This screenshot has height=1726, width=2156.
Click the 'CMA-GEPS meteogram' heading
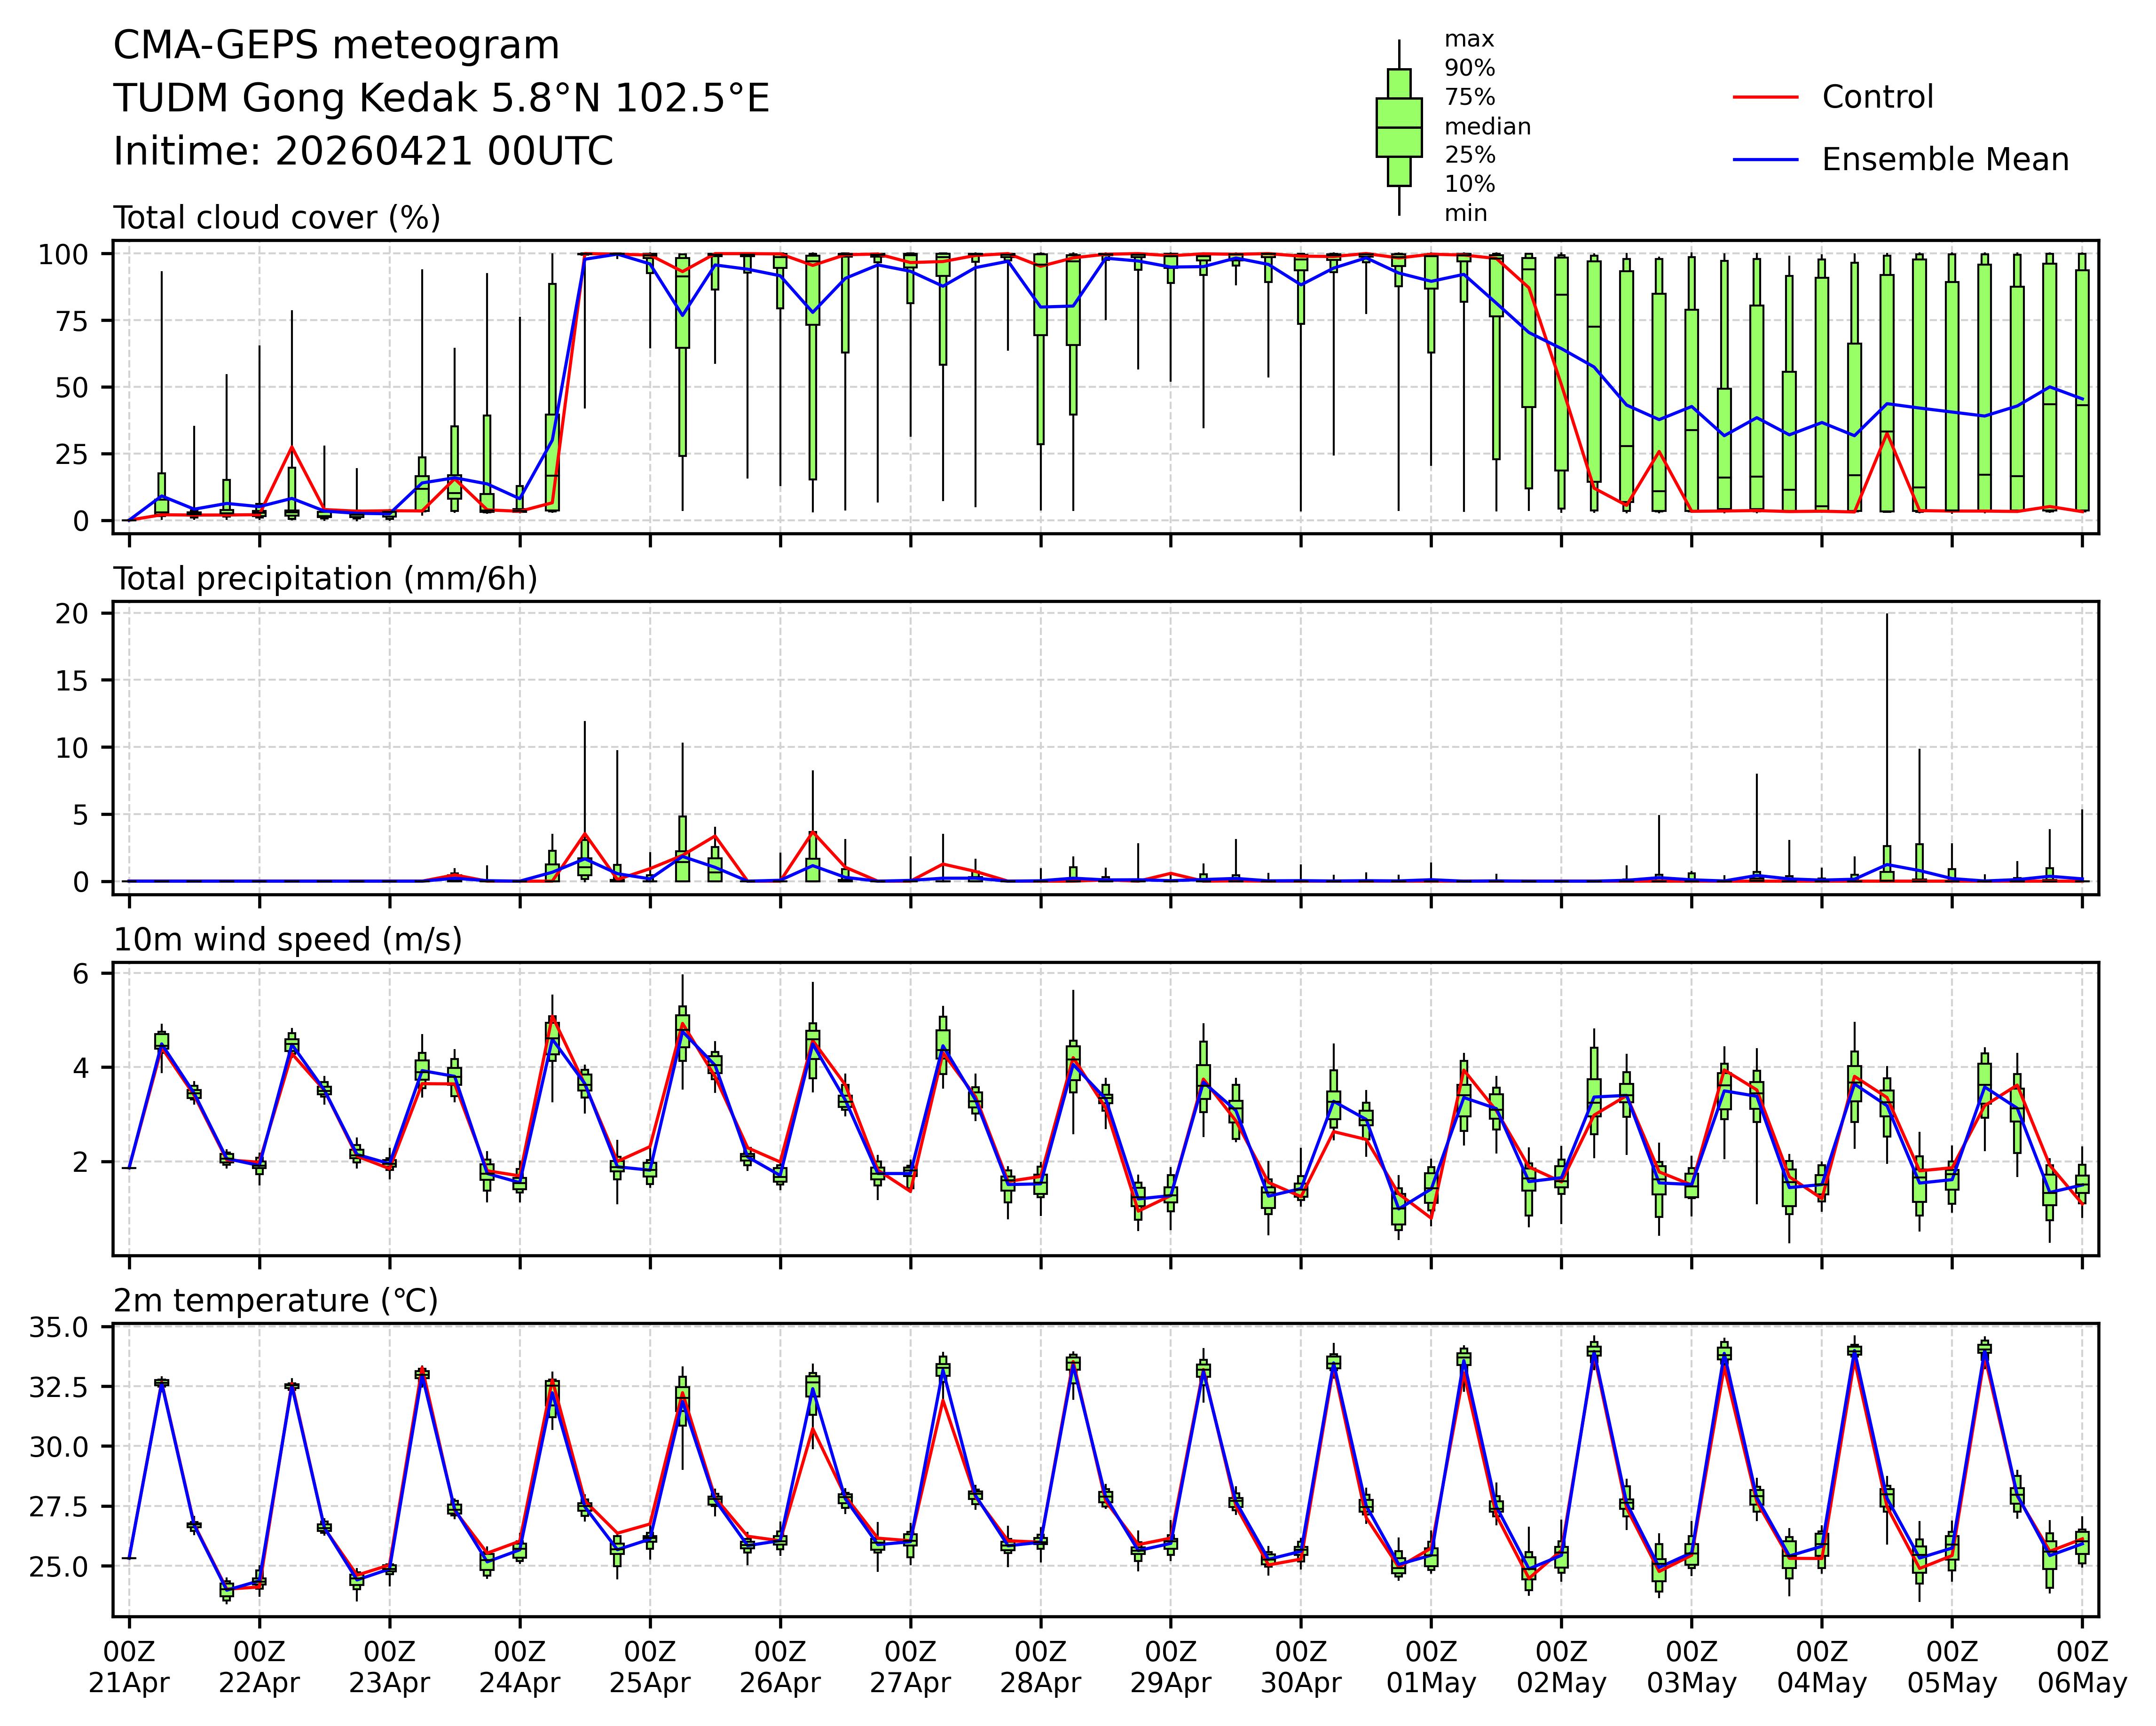pyautogui.click(x=336, y=46)
